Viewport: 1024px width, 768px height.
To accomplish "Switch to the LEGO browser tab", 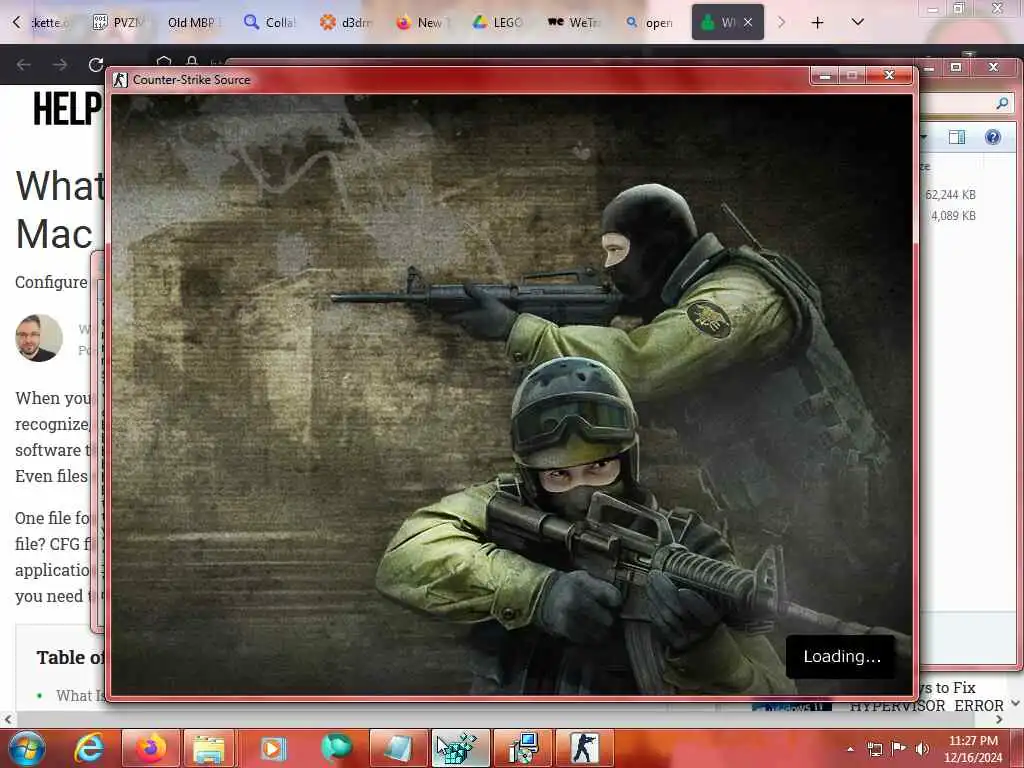I will pyautogui.click(x=498, y=23).
